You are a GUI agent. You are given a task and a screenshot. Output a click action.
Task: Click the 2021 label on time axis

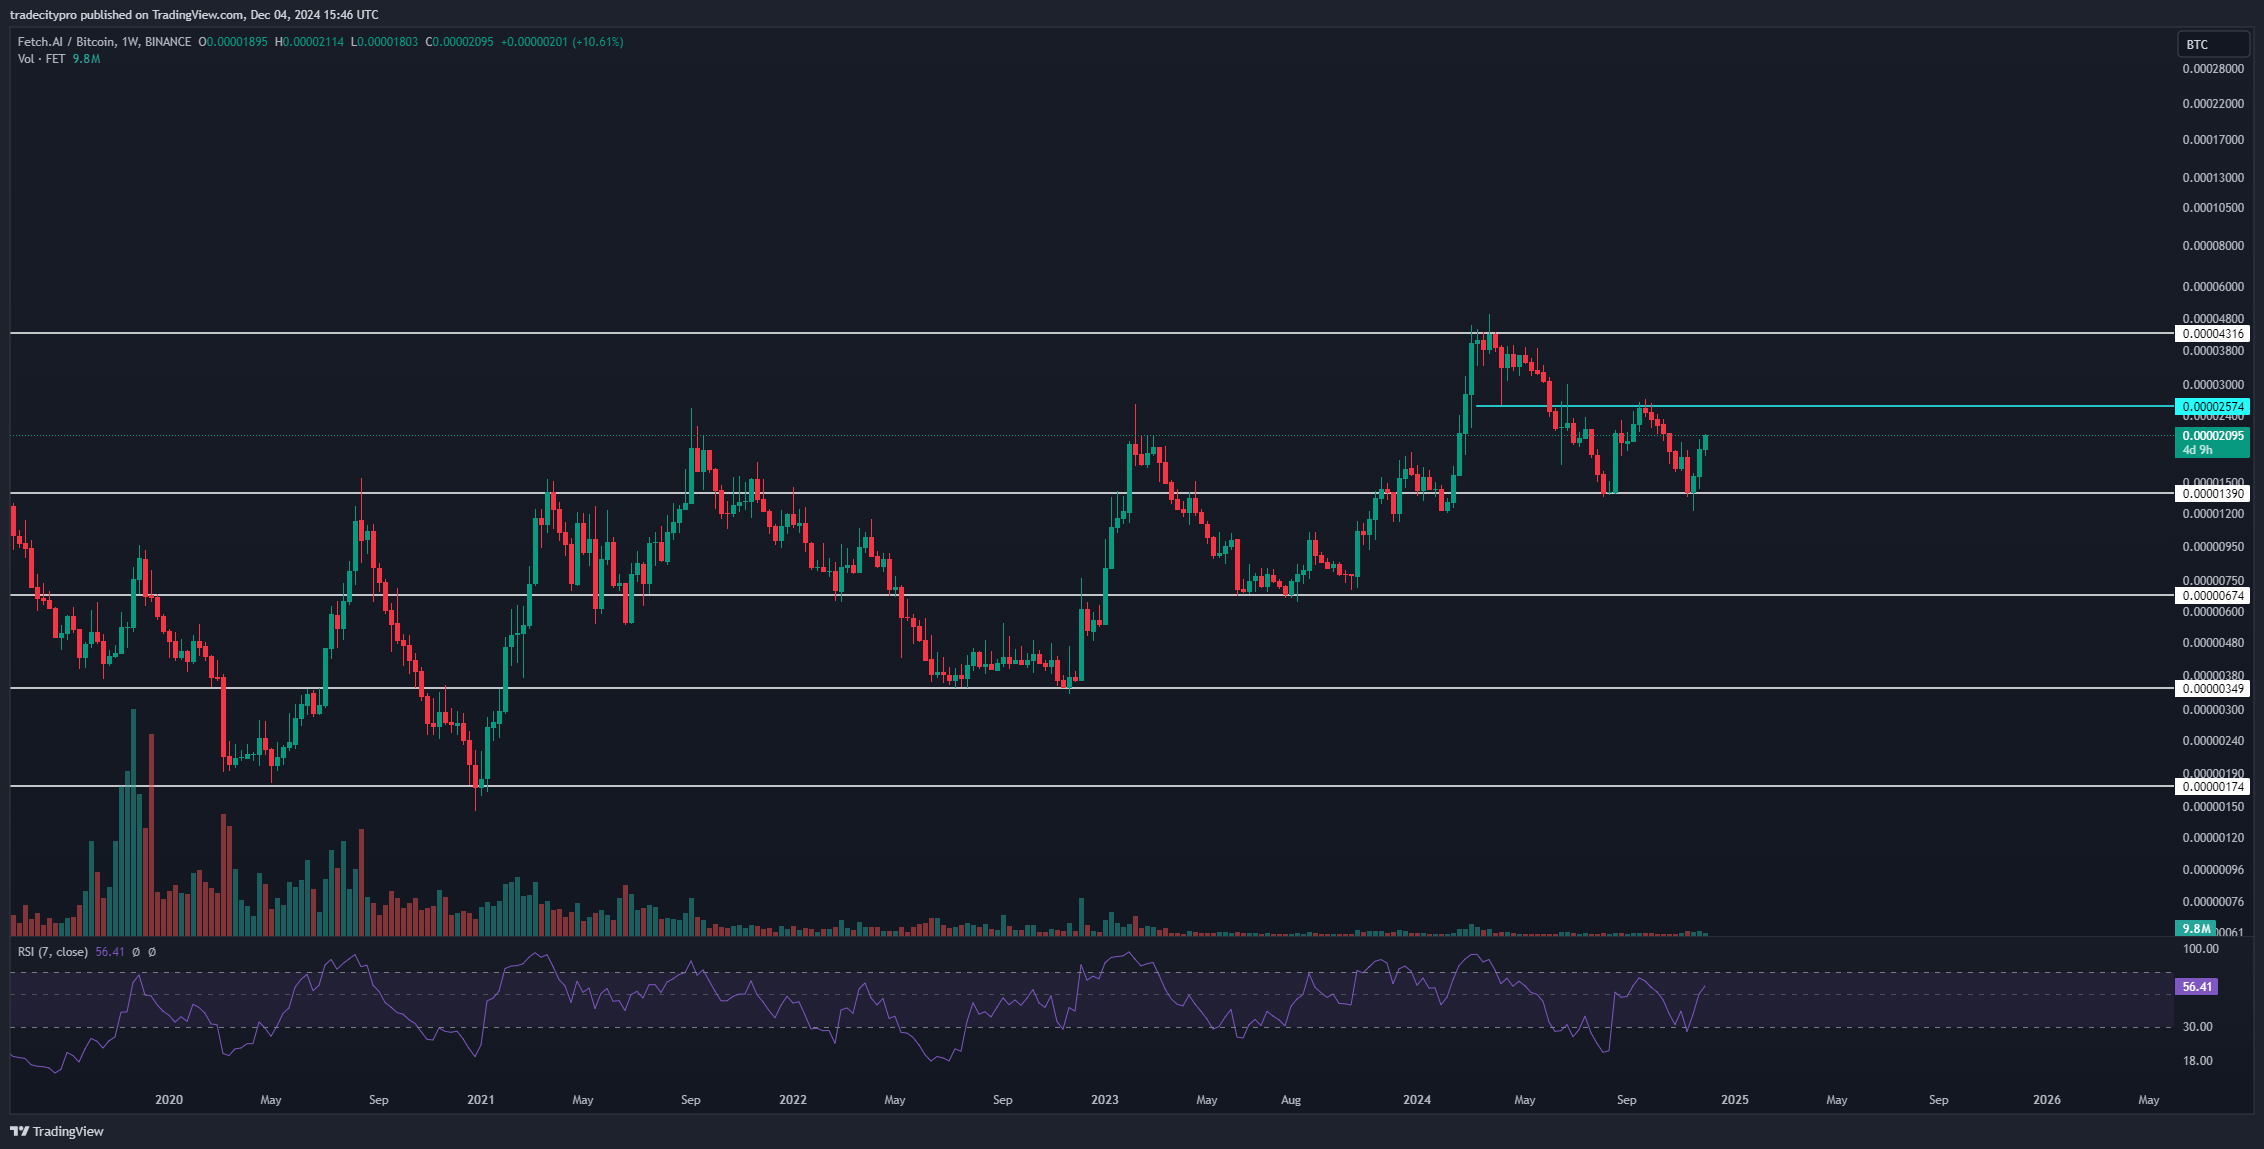coord(481,1100)
